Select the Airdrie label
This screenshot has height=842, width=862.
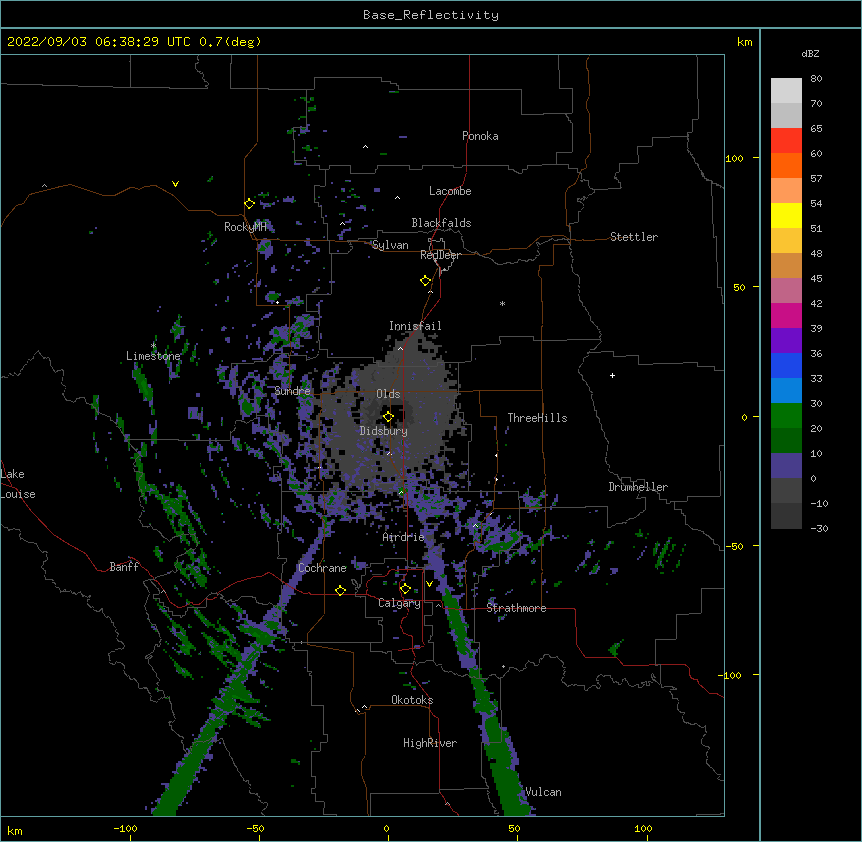pos(404,537)
